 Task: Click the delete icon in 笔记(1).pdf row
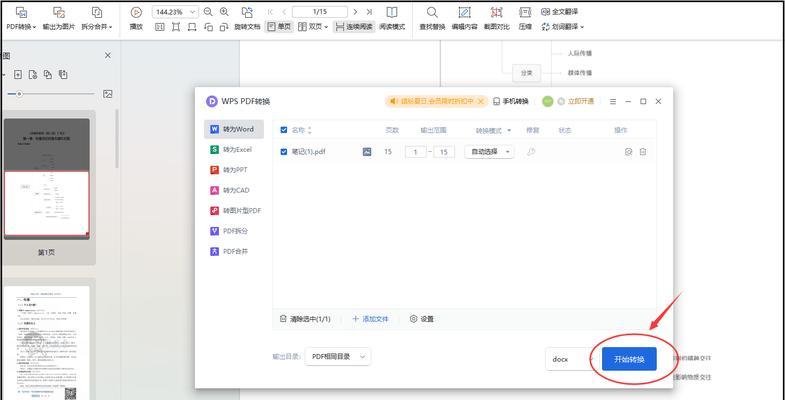tap(643, 151)
